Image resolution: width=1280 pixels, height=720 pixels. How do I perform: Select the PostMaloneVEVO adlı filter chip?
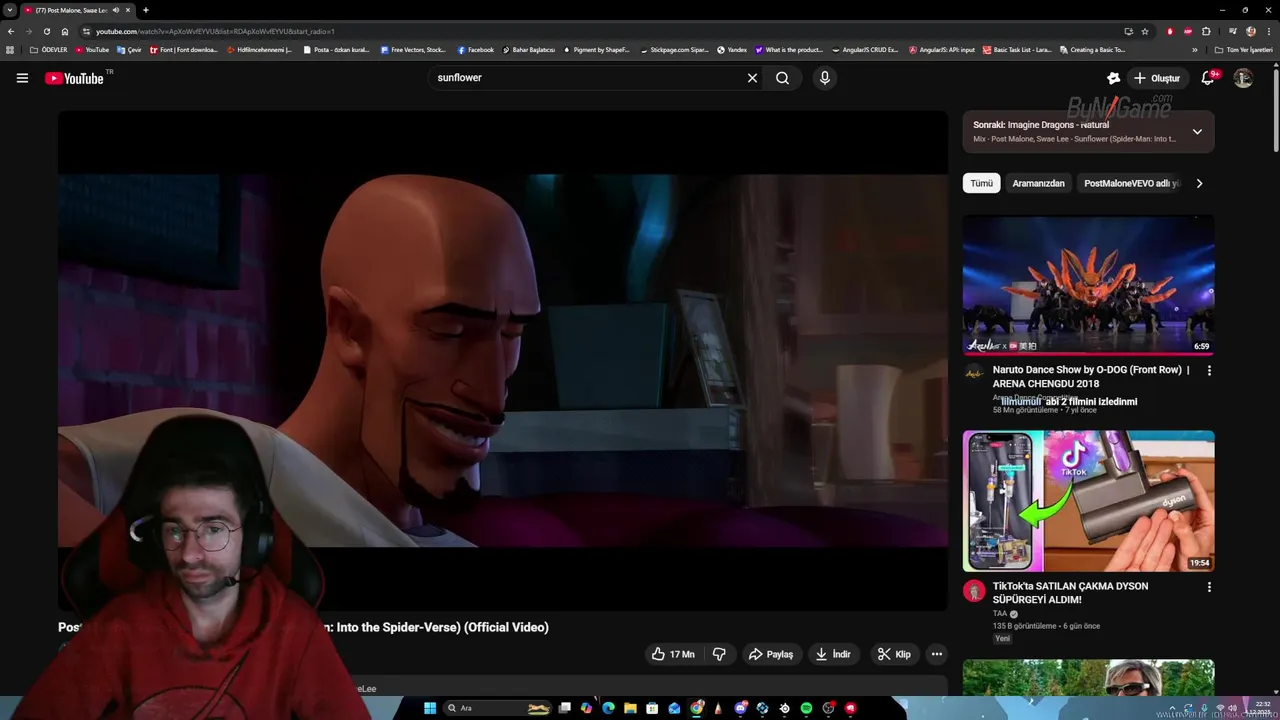pos(1130,183)
